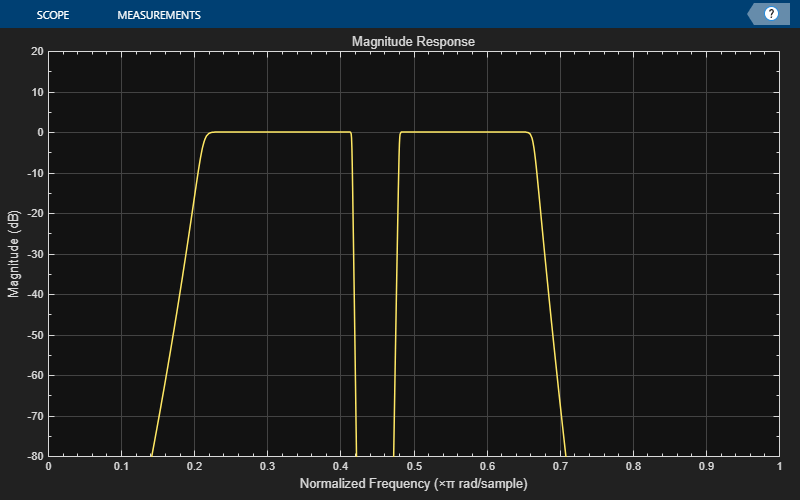Click the 10 tick label on the y-axis
Screen dimensions: 800x500
[36, 92]
